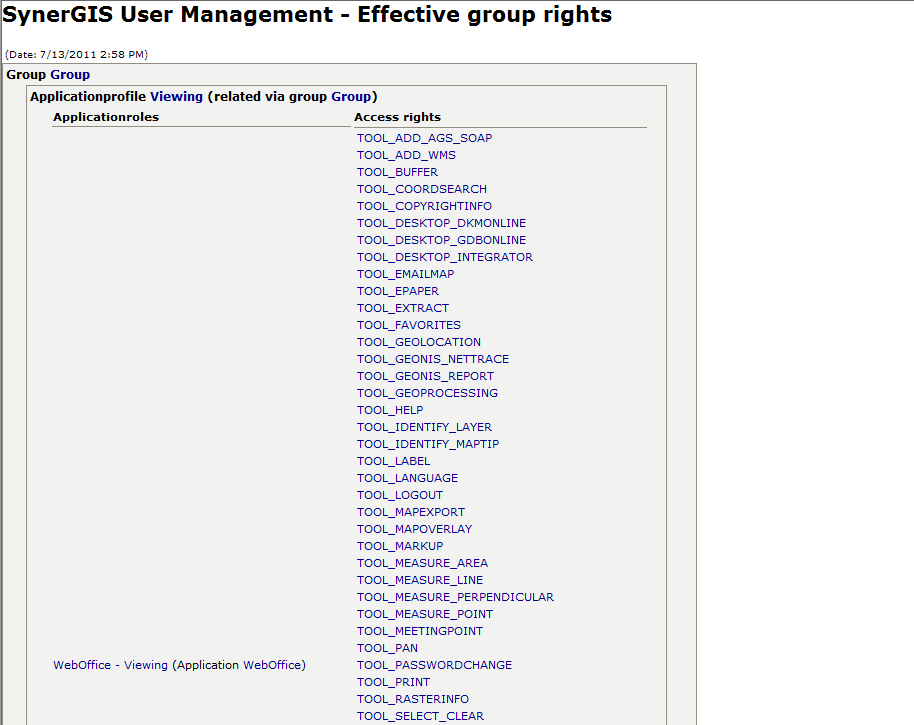Select TOOL_MEASURE_PERPENDICULAR from the list
This screenshot has width=914, height=725.
coord(455,596)
